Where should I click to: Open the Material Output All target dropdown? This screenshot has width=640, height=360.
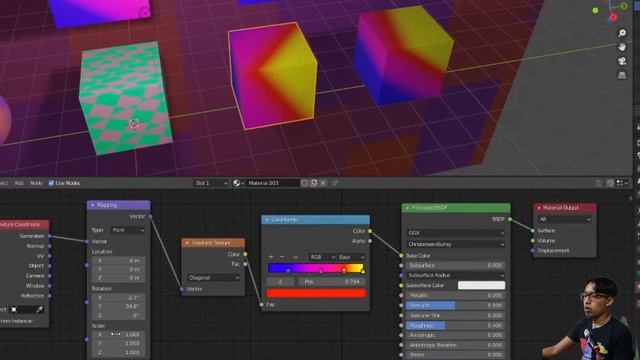[x=565, y=220]
